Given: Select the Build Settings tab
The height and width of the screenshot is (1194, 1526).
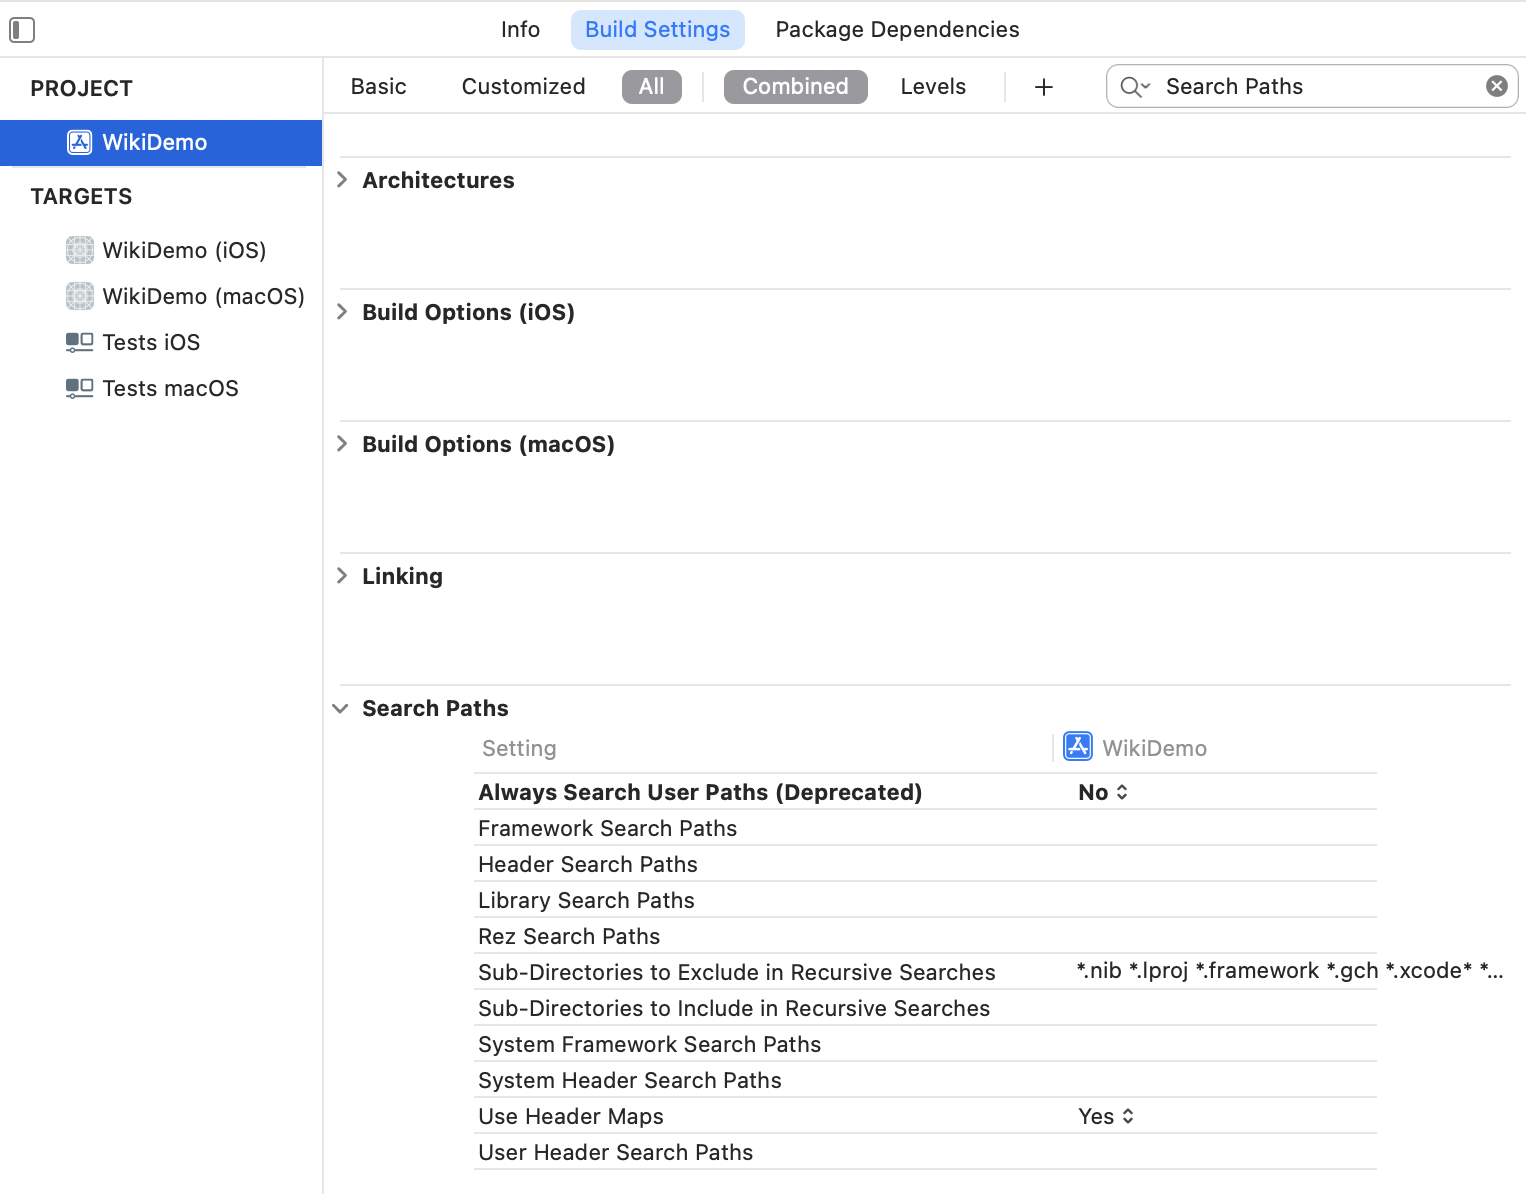Looking at the screenshot, I should (658, 30).
